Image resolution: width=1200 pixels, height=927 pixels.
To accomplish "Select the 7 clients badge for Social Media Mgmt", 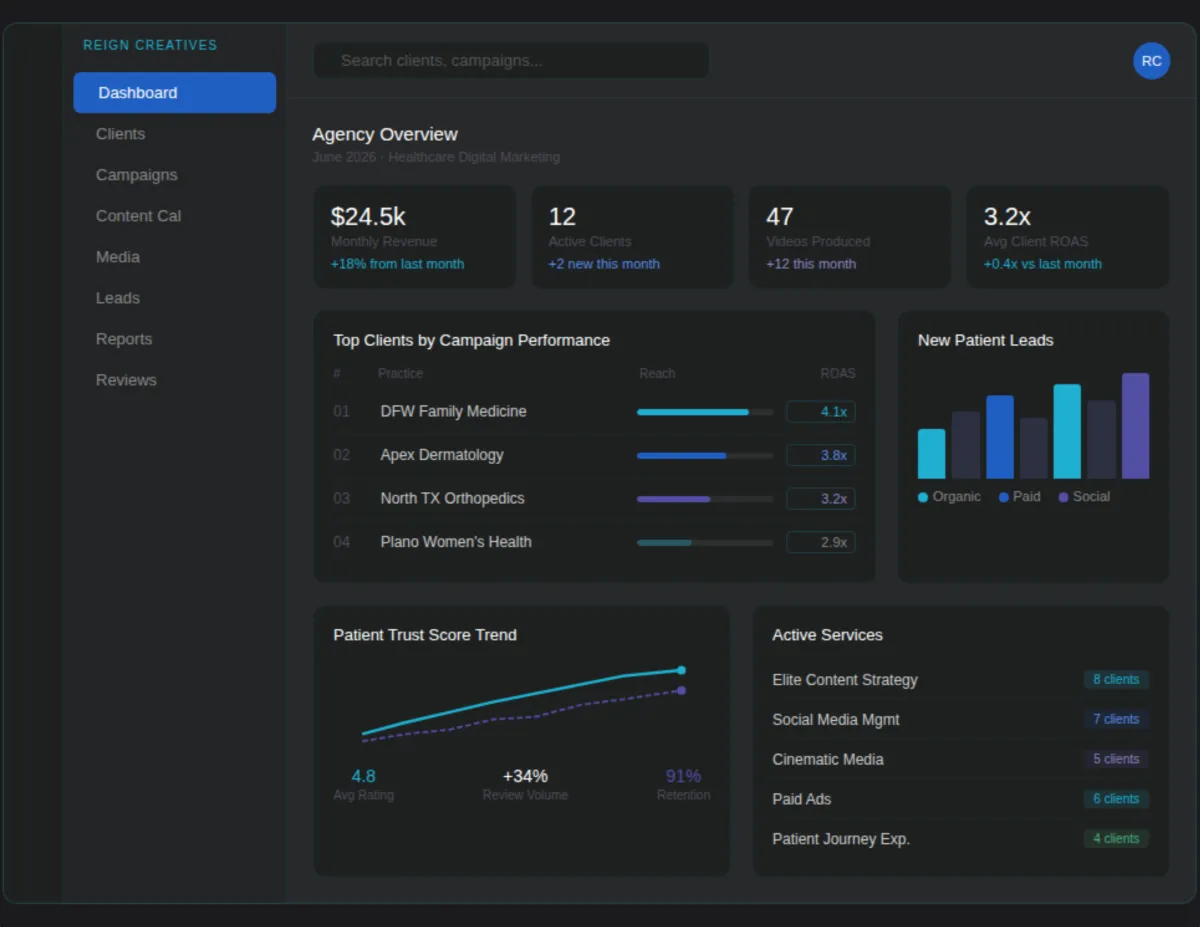I will (x=1116, y=719).
